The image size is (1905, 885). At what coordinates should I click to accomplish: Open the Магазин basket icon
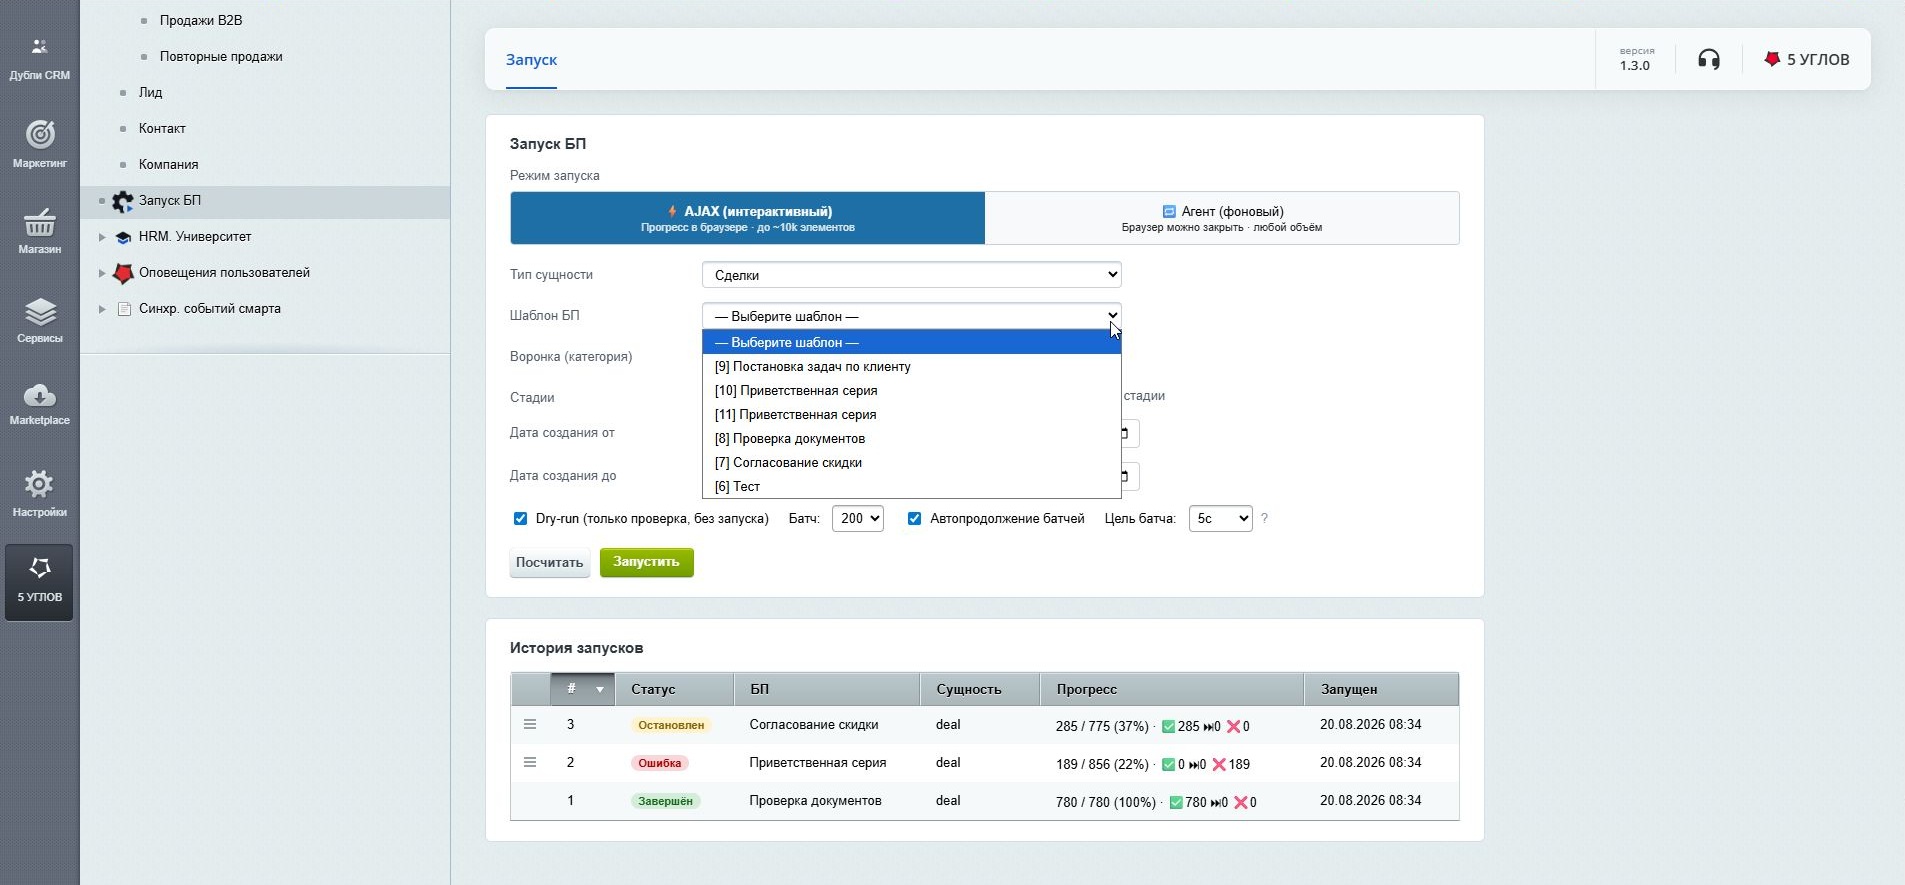[x=40, y=222]
